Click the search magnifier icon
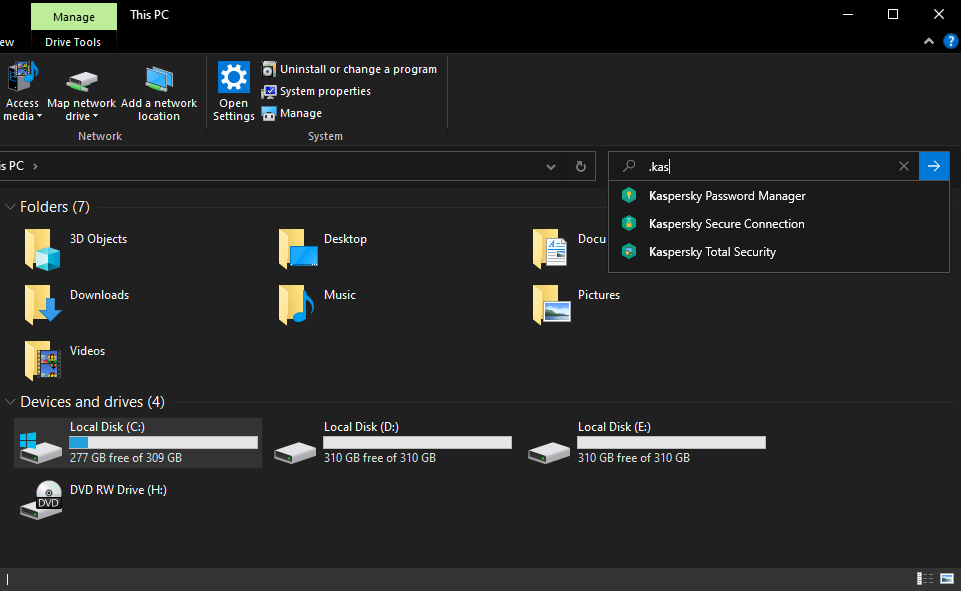 coord(629,166)
